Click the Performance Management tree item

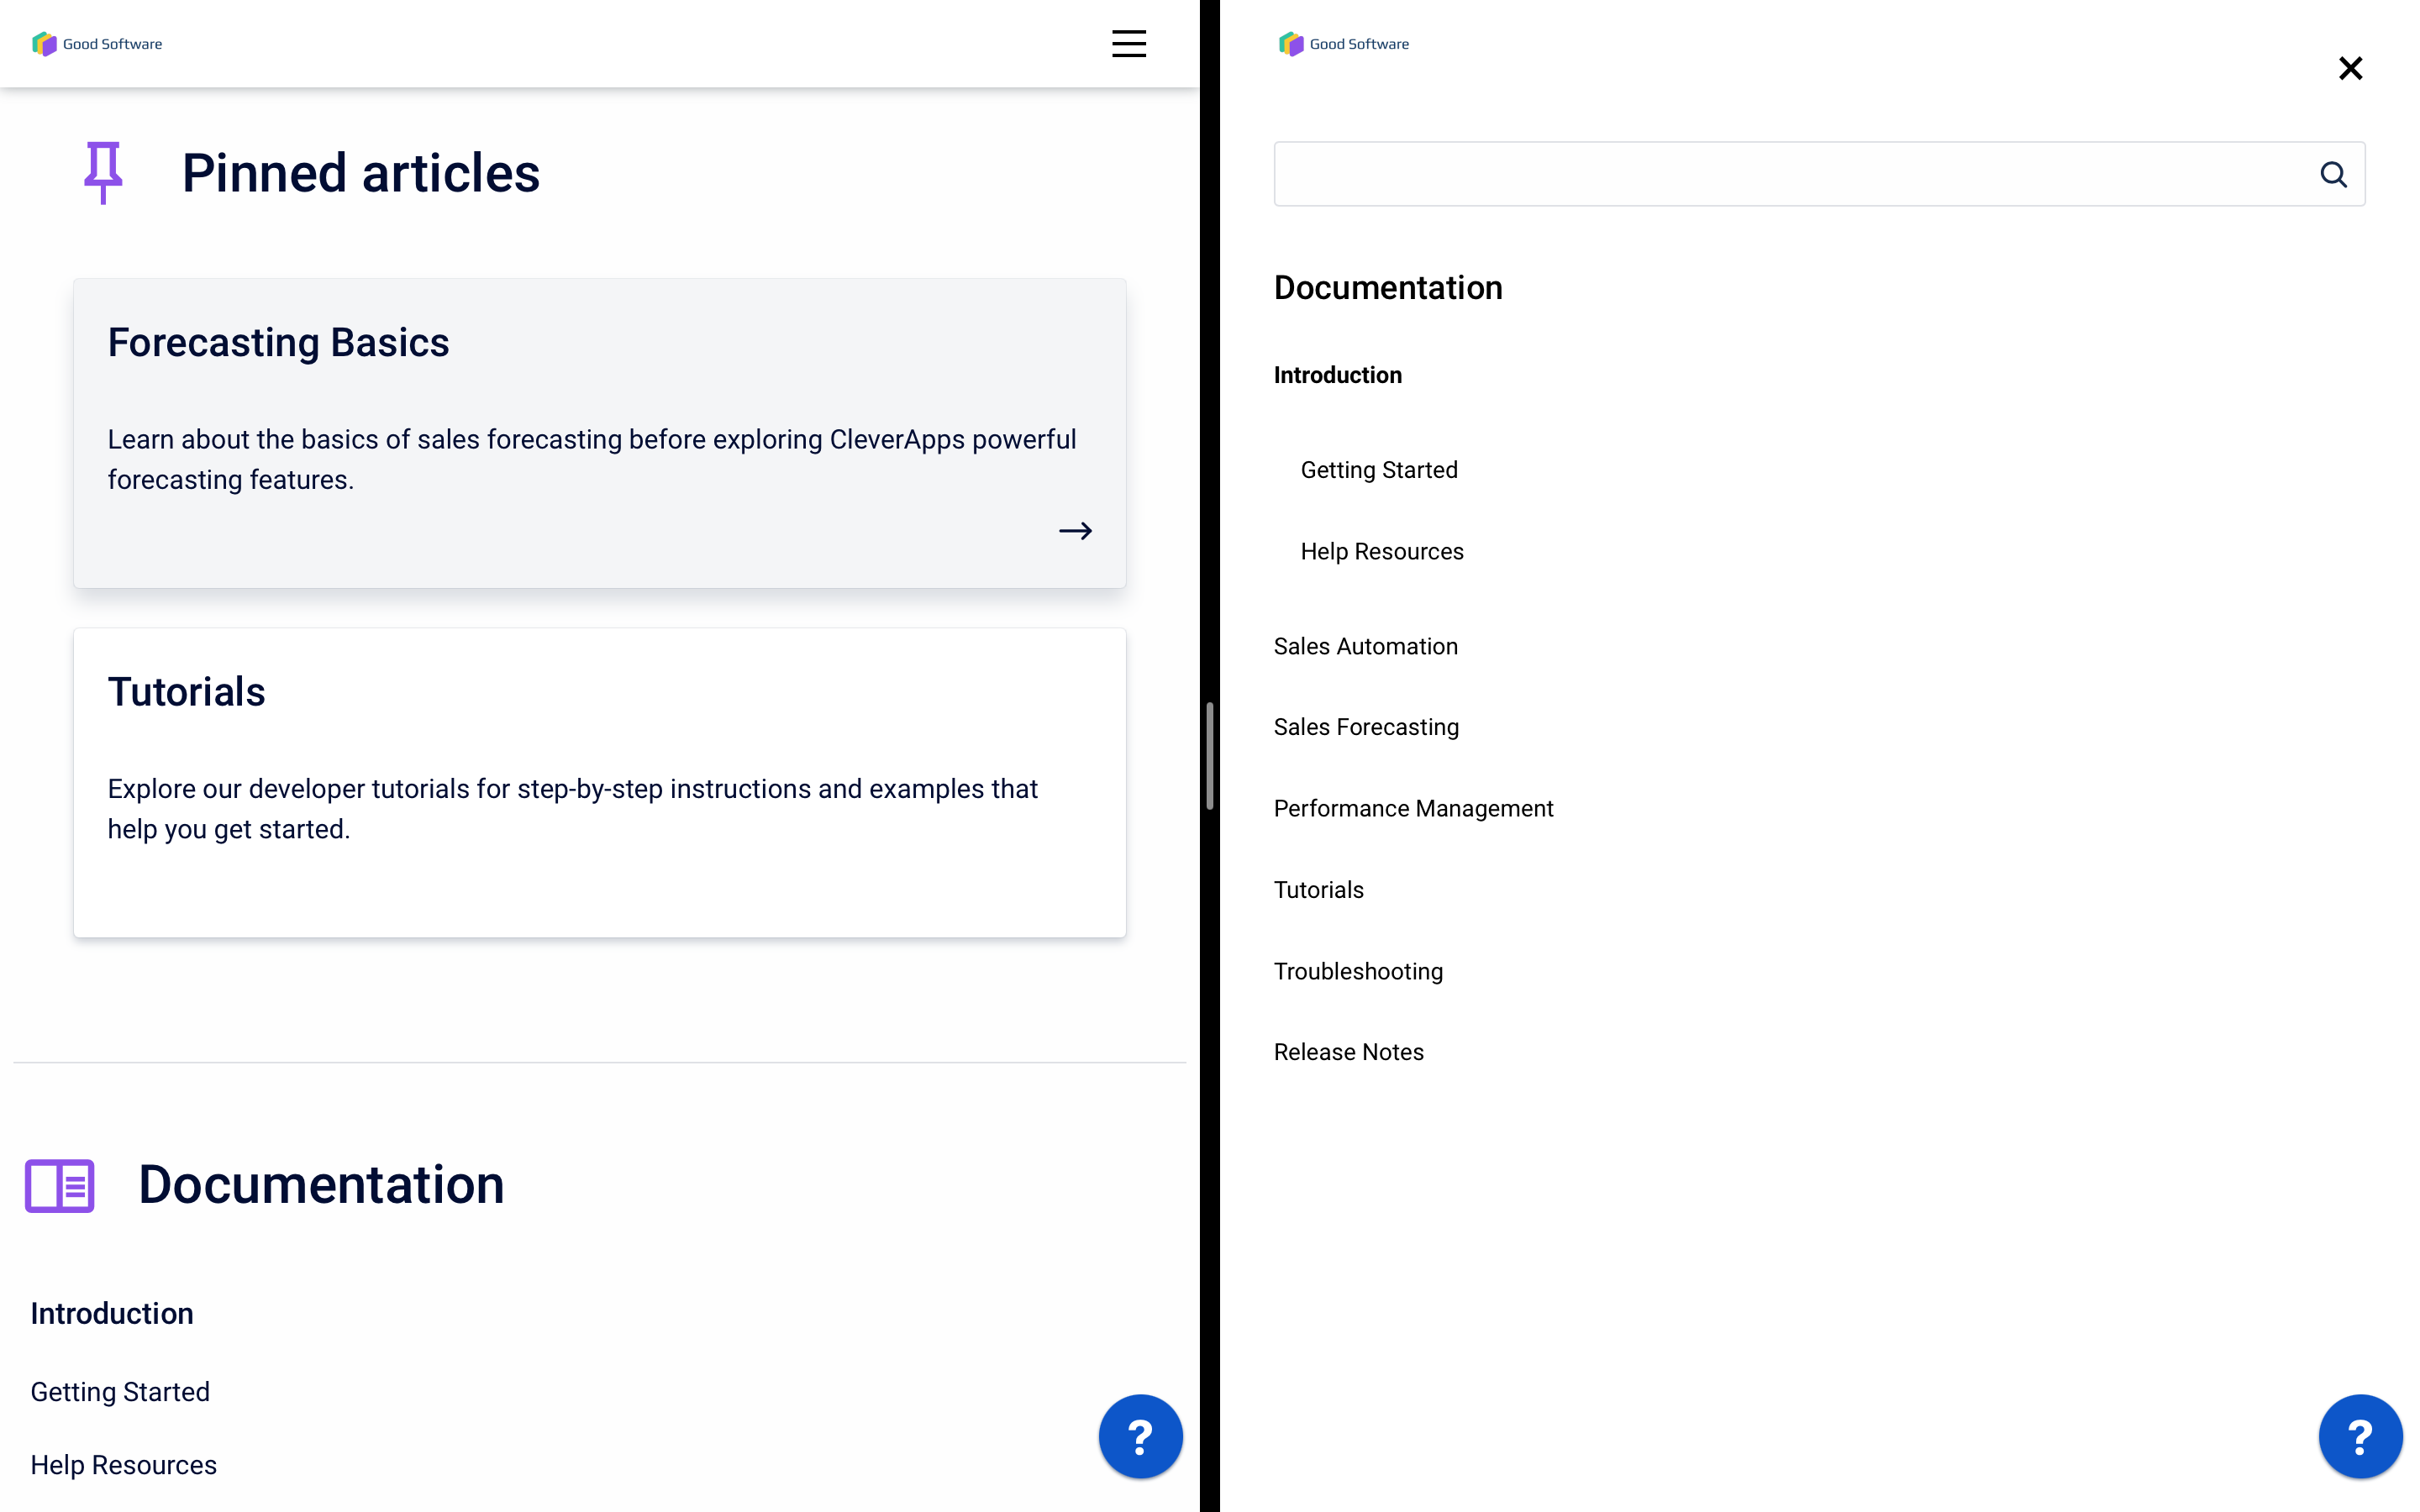coord(1413,808)
